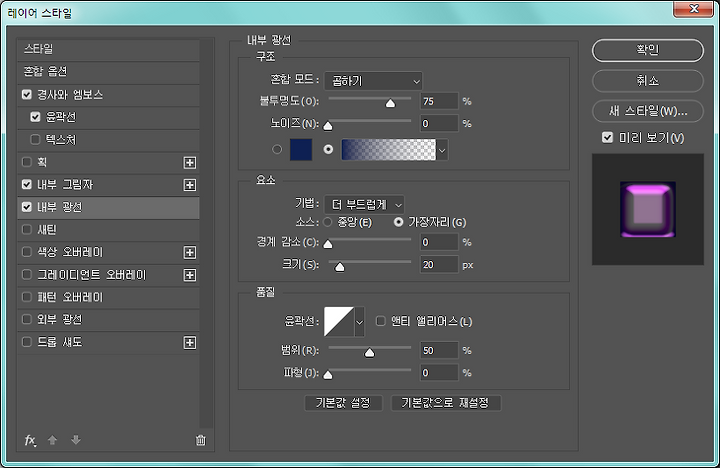This screenshot has width=720, height=468.
Task: Enable the 패턴 오버레이 checkbox
Action: [x=27, y=297]
